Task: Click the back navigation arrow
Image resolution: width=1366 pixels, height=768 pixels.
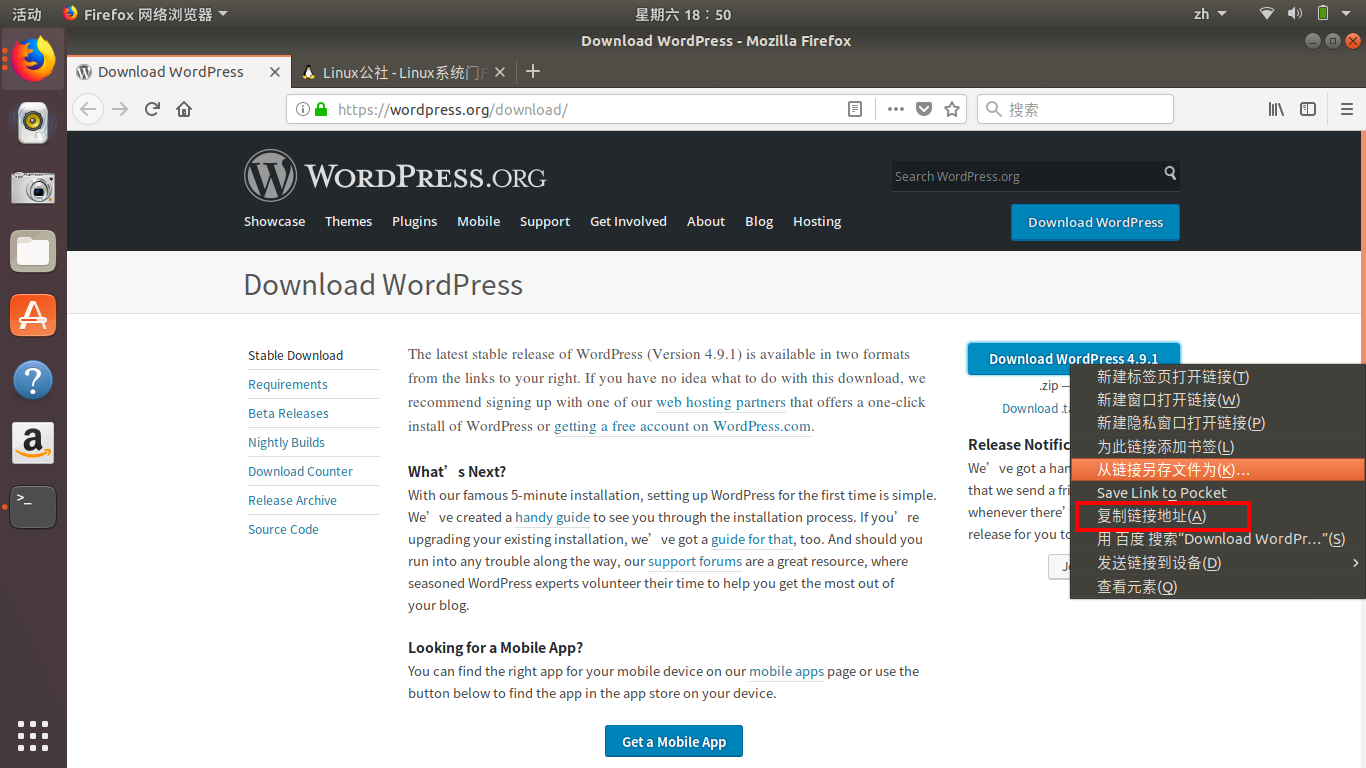Action: click(88, 109)
